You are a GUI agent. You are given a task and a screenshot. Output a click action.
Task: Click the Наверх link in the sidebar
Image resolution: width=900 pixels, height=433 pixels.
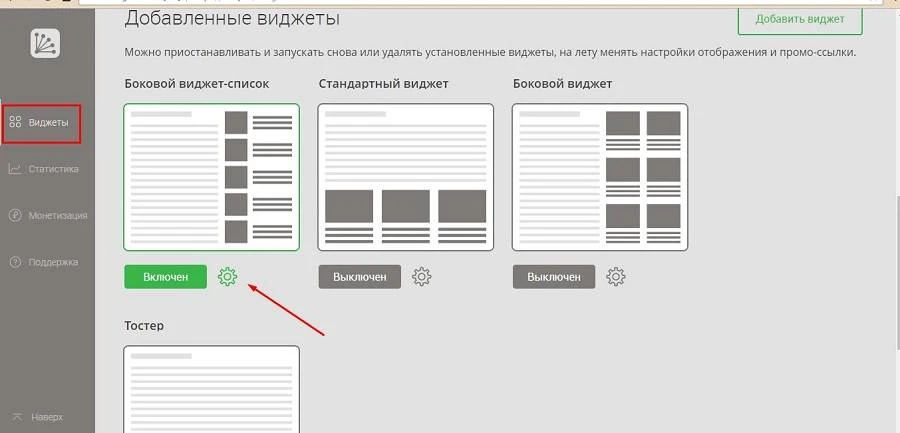[x=38, y=417]
